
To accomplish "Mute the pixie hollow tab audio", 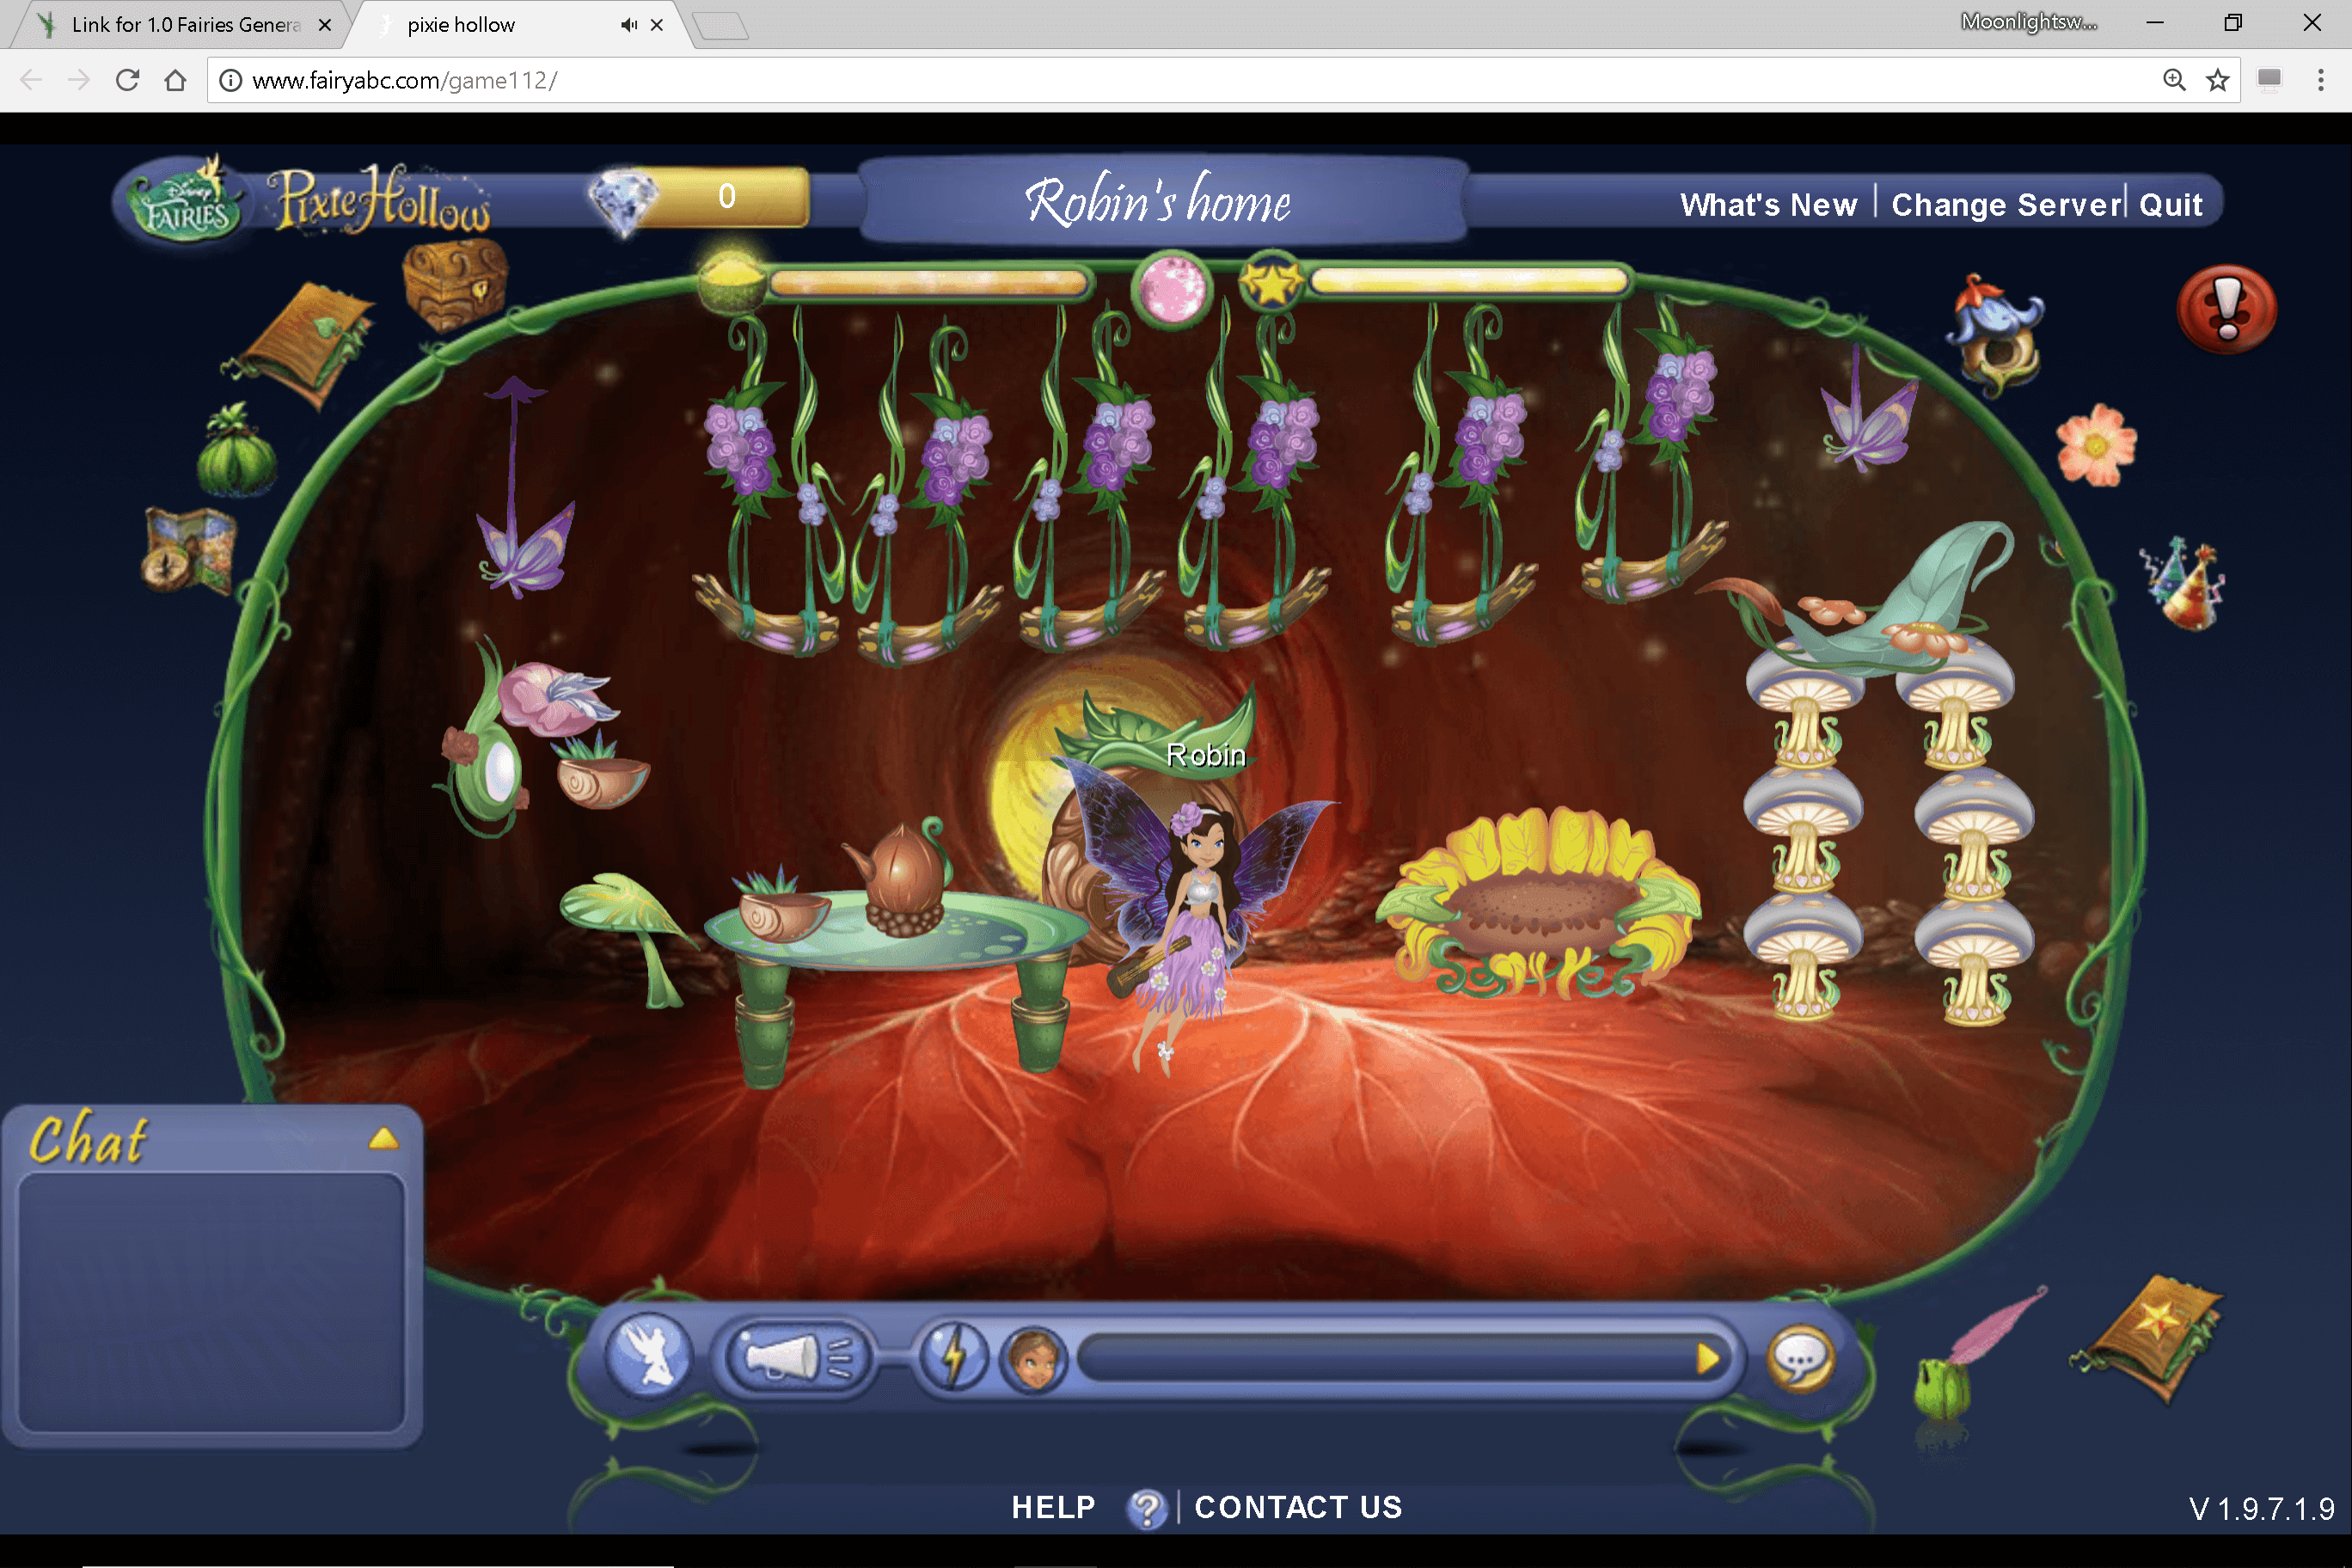I will (x=628, y=25).
